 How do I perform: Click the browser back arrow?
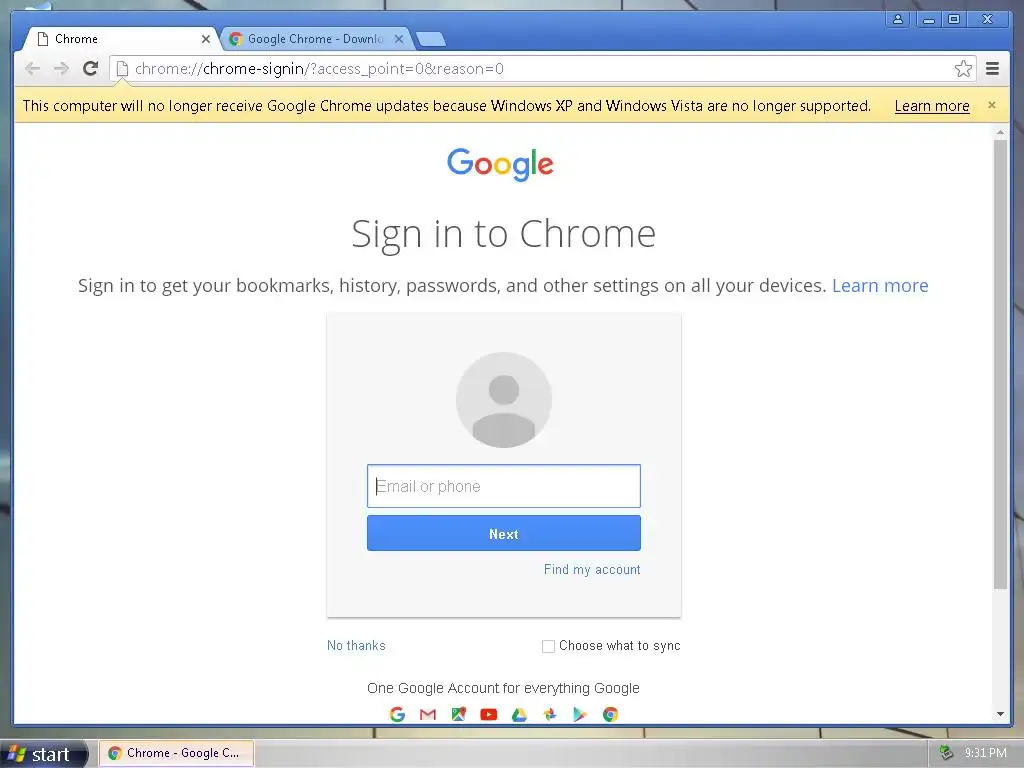pos(32,69)
